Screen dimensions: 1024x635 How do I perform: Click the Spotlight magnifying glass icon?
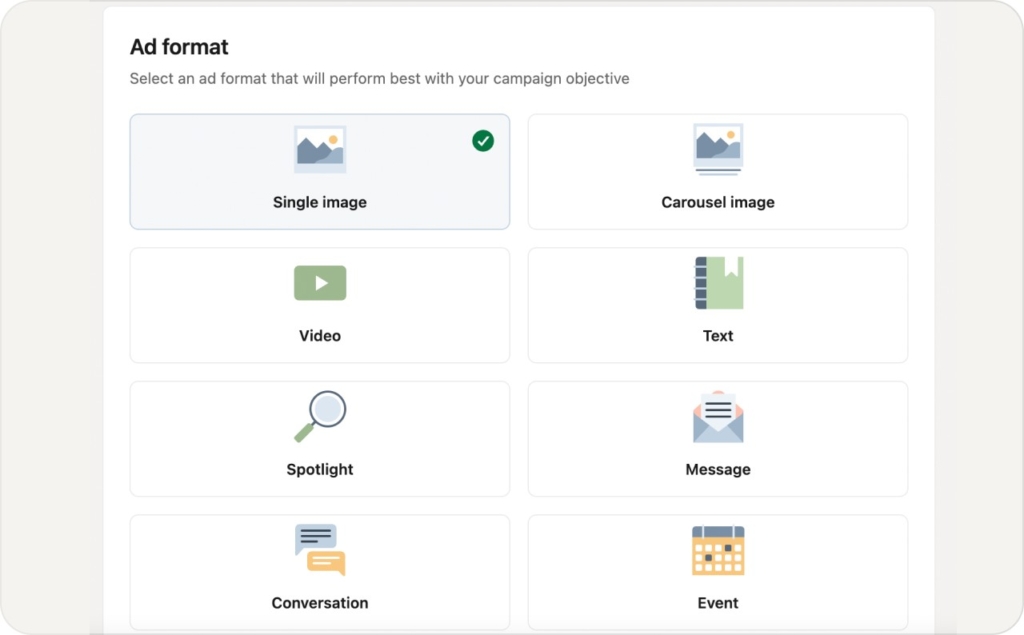pyautogui.click(x=320, y=416)
